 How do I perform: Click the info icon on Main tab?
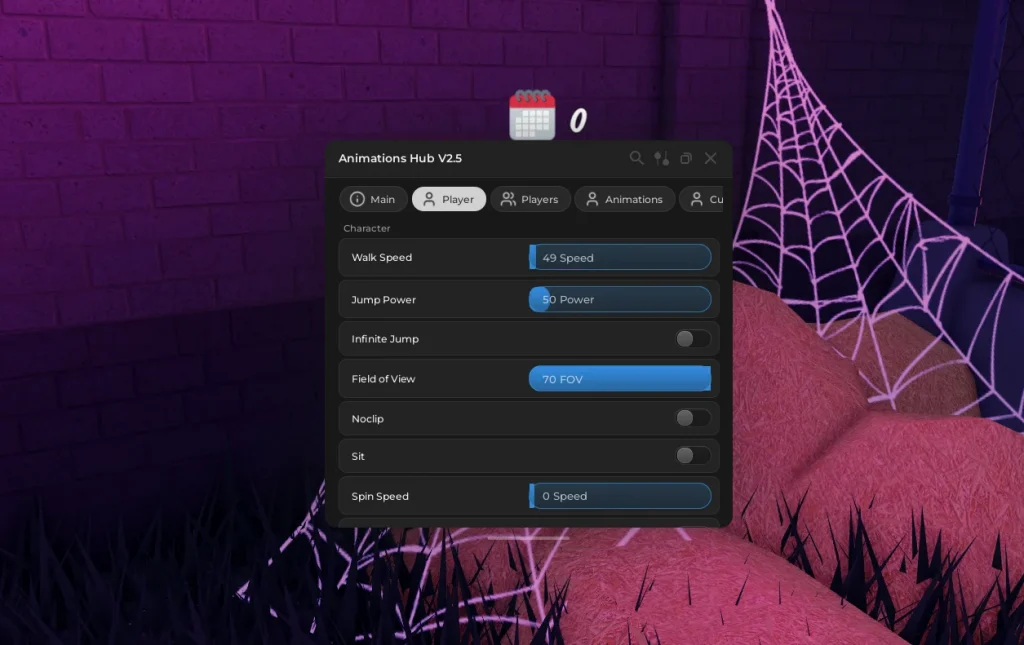pyautogui.click(x=357, y=199)
